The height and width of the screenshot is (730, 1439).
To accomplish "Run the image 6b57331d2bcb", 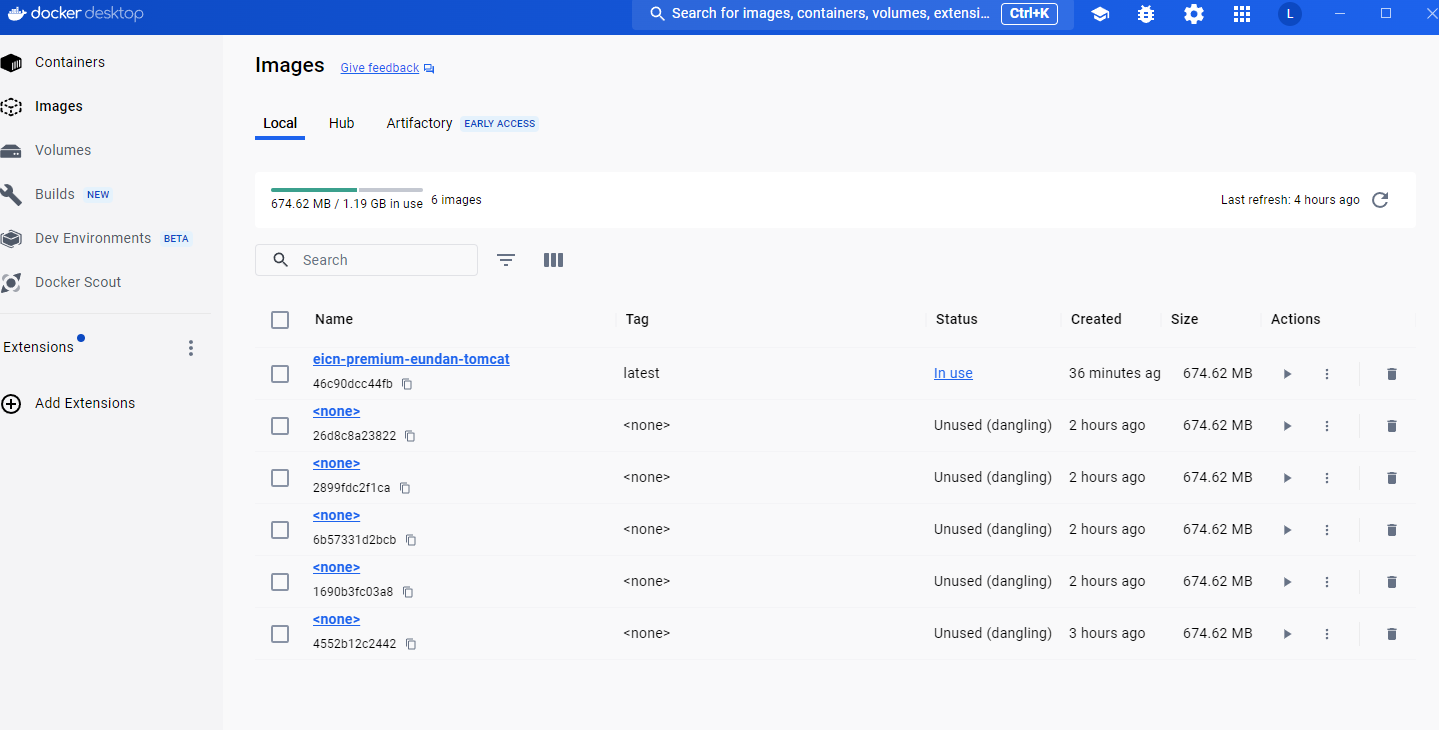I will tap(1287, 530).
